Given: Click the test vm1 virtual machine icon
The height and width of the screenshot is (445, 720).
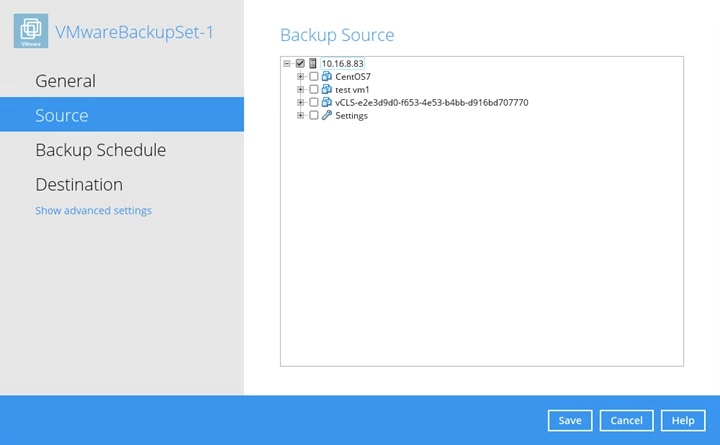Looking at the screenshot, I should (326, 89).
